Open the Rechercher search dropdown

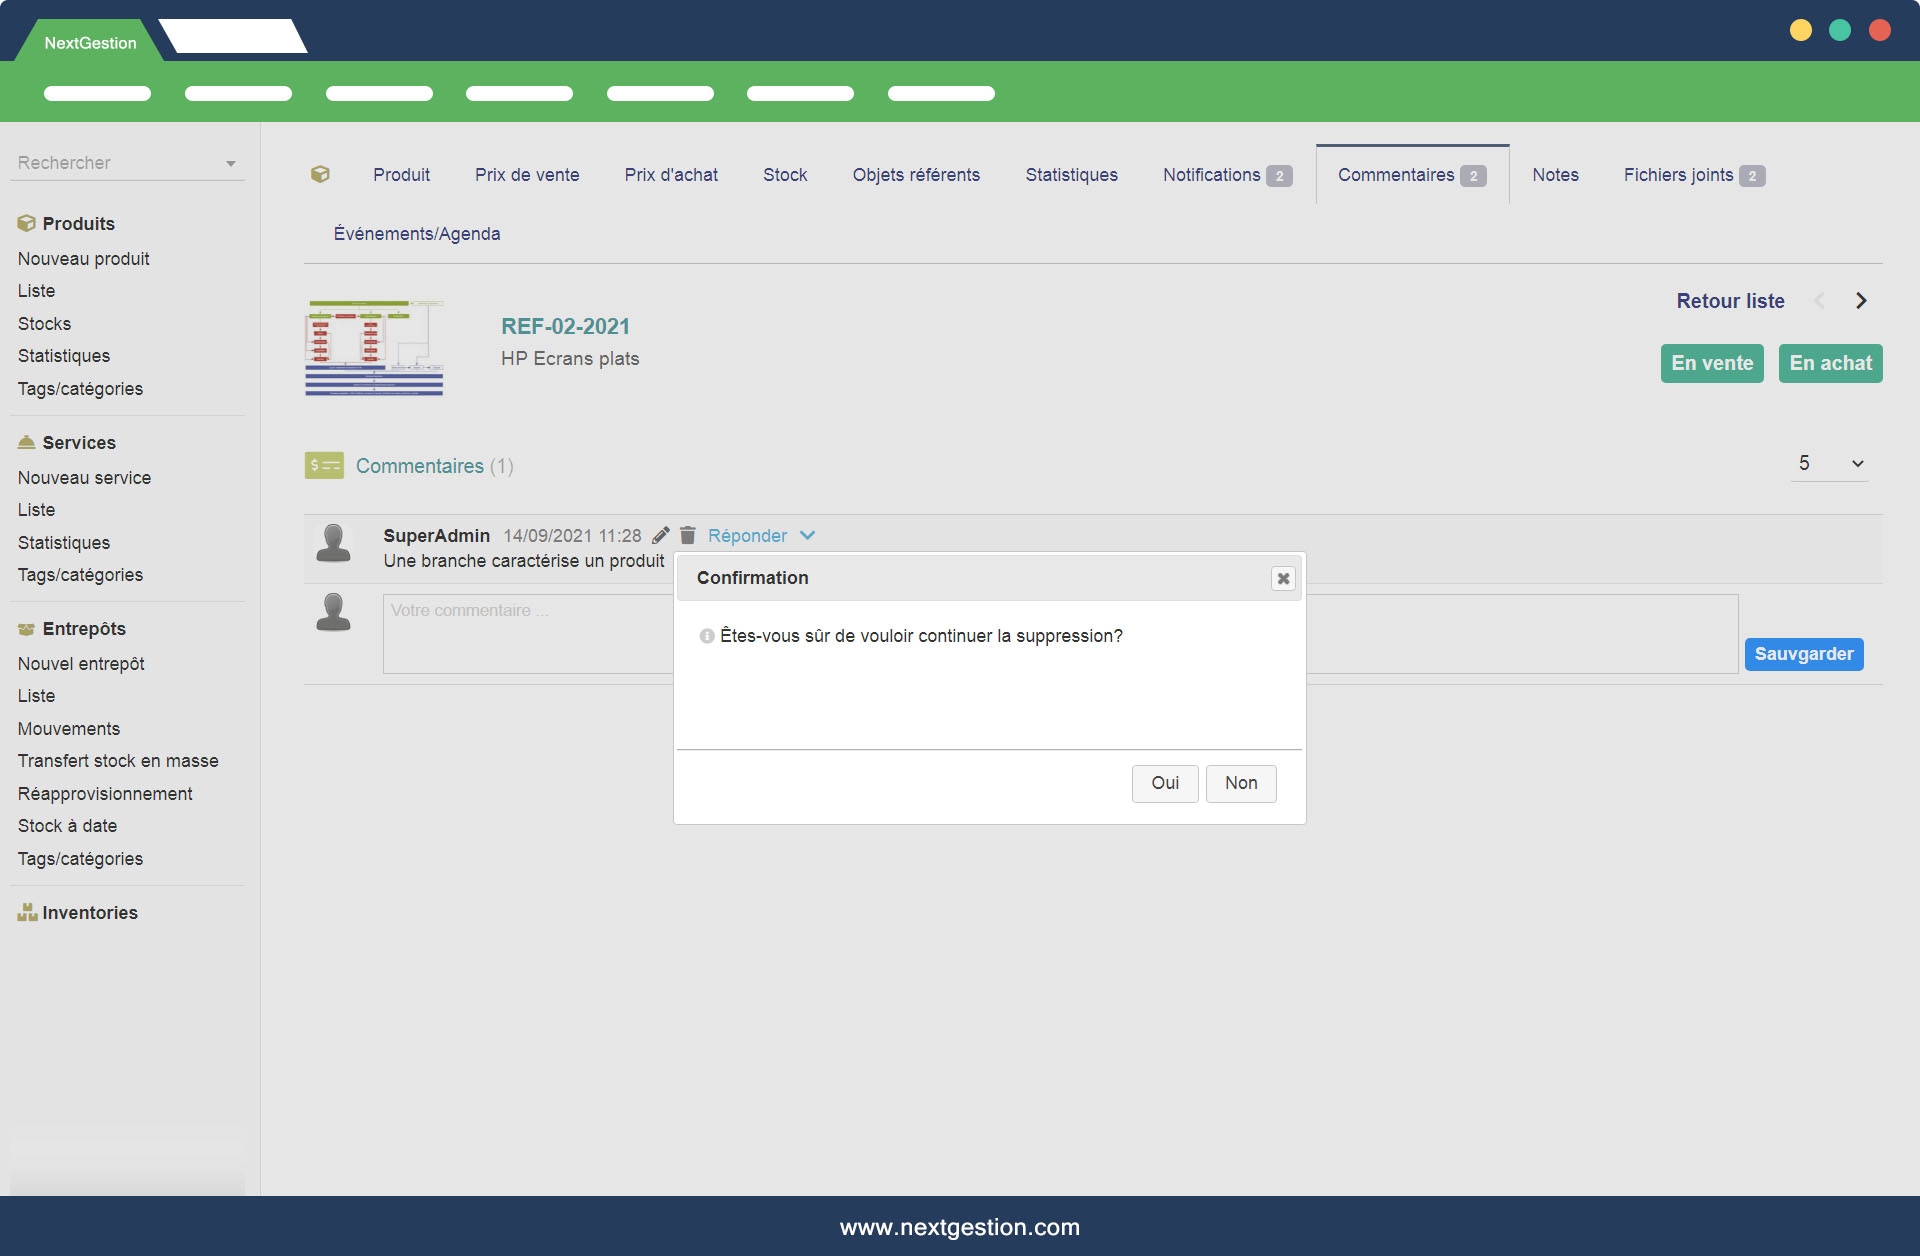231,163
